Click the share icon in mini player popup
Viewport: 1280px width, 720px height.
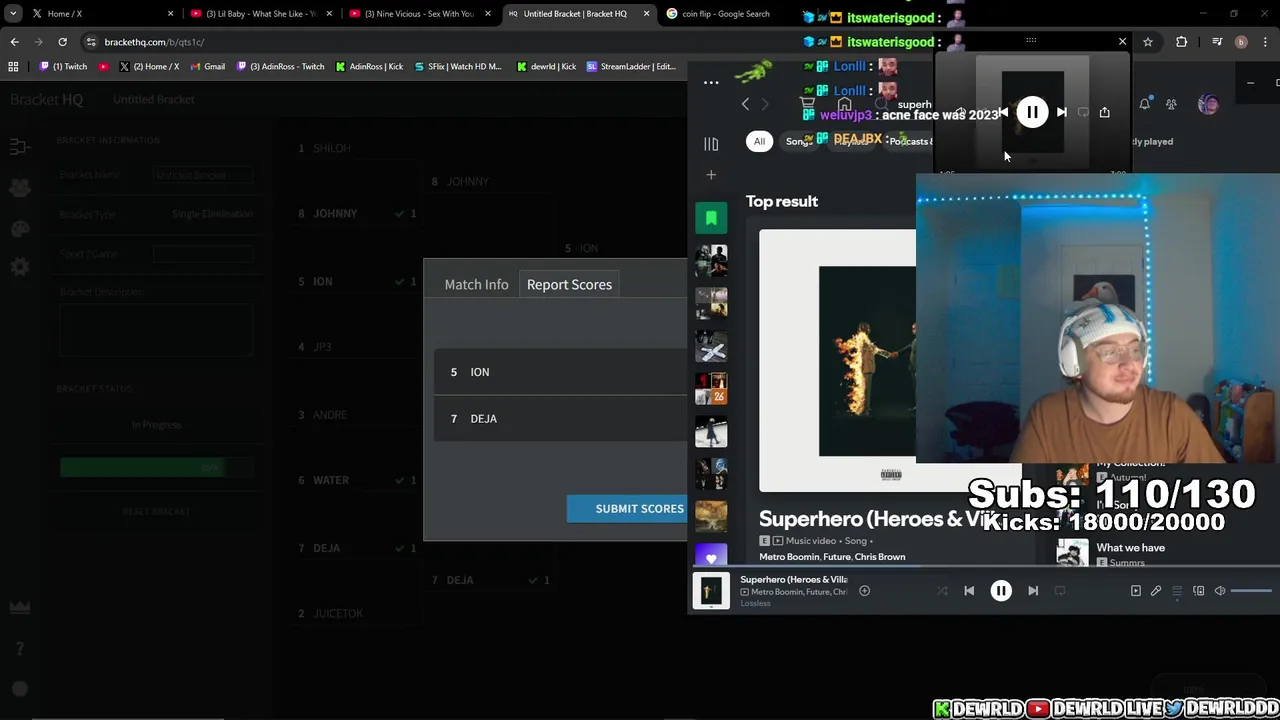(1104, 112)
